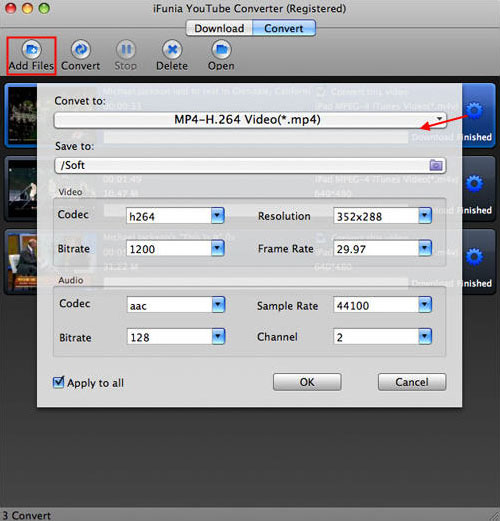Expand the Sample Rate 44100 dropdown
This screenshot has height=521, width=500.
pos(425,305)
